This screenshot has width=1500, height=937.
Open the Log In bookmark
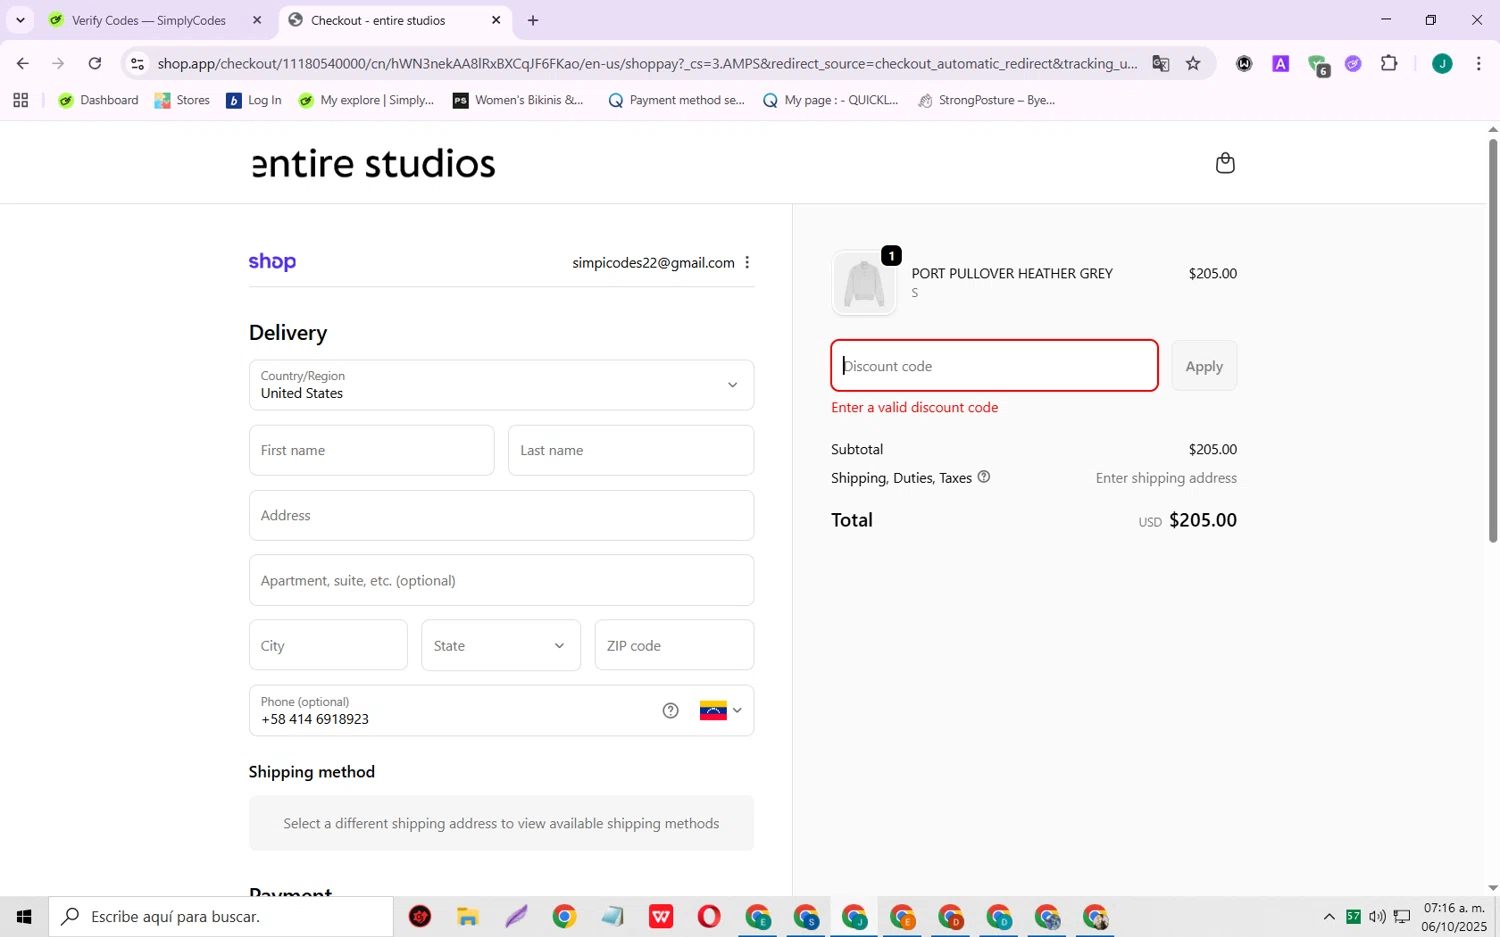point(254,100)
